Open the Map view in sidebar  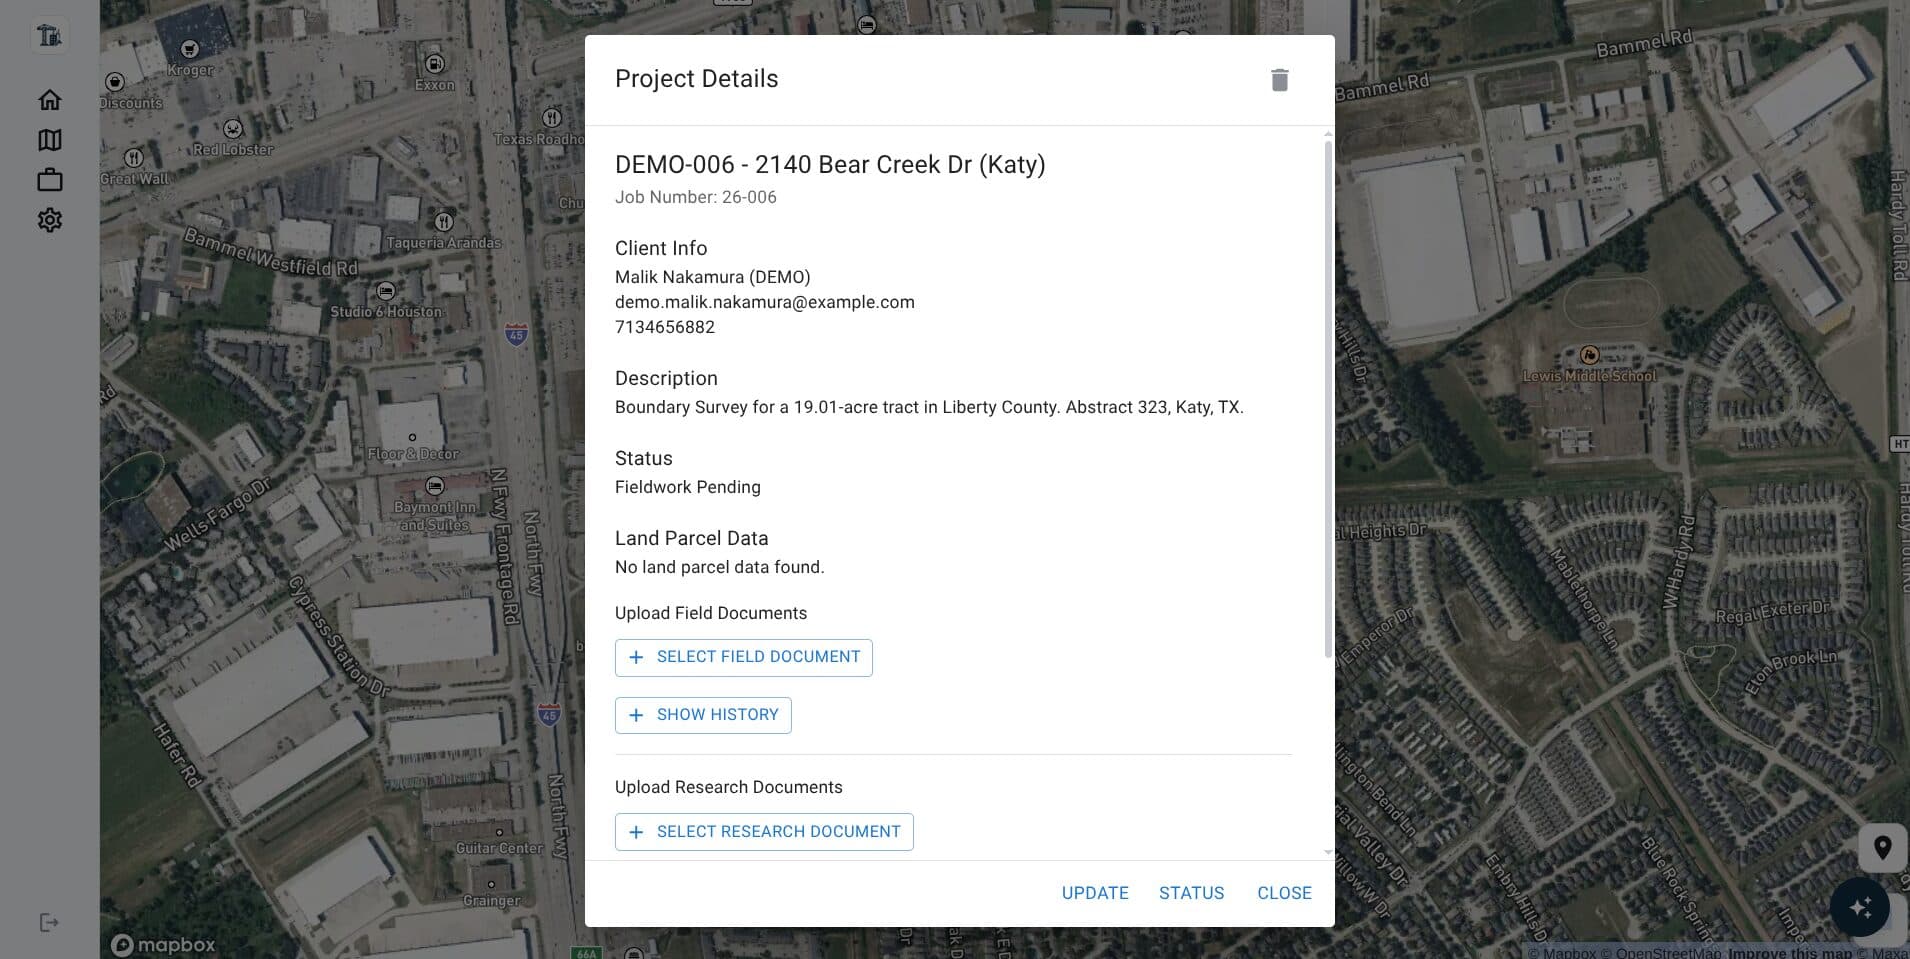(x=49, y=140)
